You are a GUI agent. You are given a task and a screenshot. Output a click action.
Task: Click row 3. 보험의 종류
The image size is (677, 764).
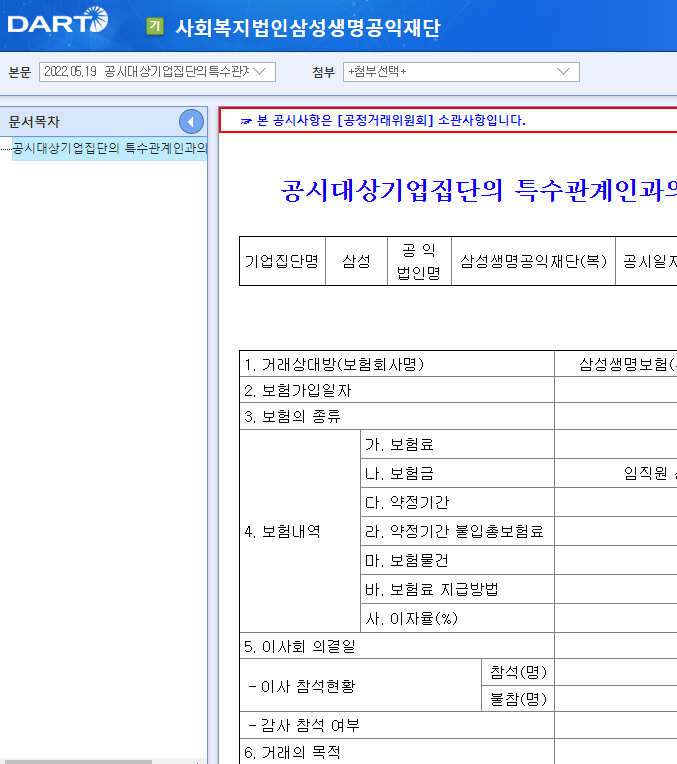[397, 417]
